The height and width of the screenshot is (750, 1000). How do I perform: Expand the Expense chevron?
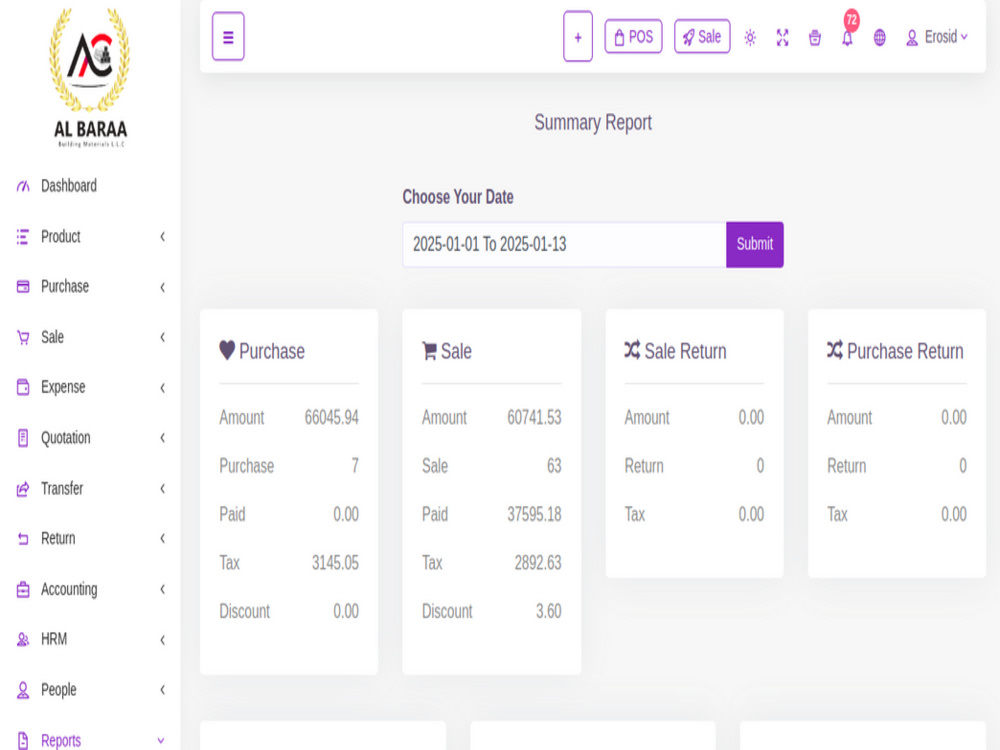(163, 388)
